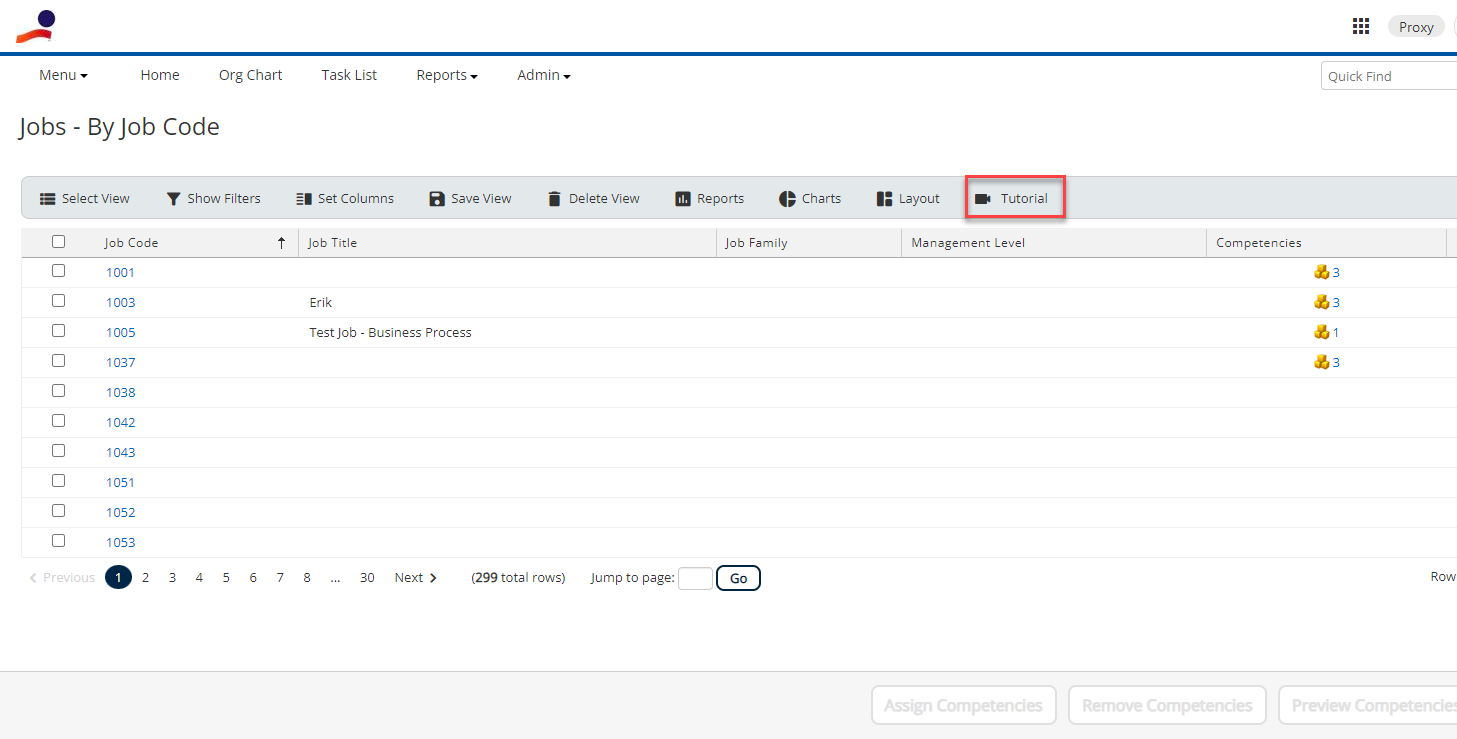
Task: Click the Tutorial video camera icon
Action: [x=983, y=199]
